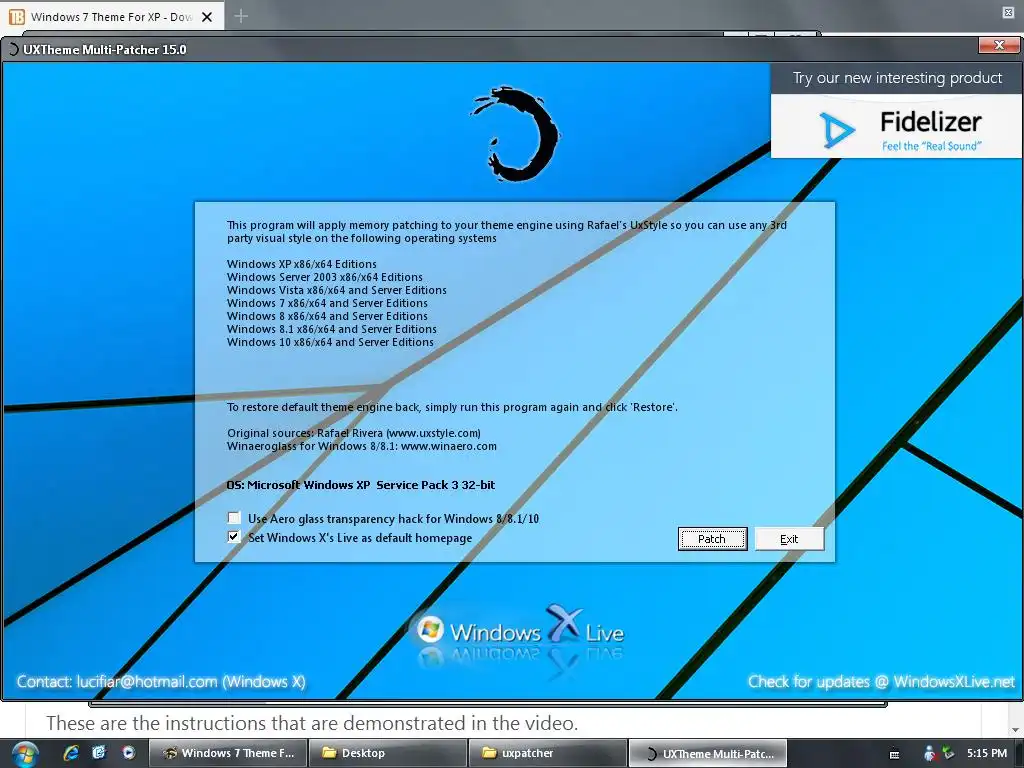Open the Windows Start menu orb
The height and width of the screenshot is (768, 1024).
pos(24,754)
